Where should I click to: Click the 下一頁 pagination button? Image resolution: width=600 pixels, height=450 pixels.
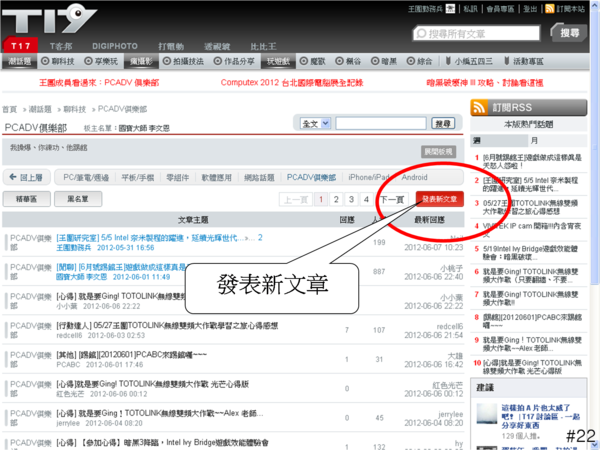pyautogui.click(x=392, y=199)
